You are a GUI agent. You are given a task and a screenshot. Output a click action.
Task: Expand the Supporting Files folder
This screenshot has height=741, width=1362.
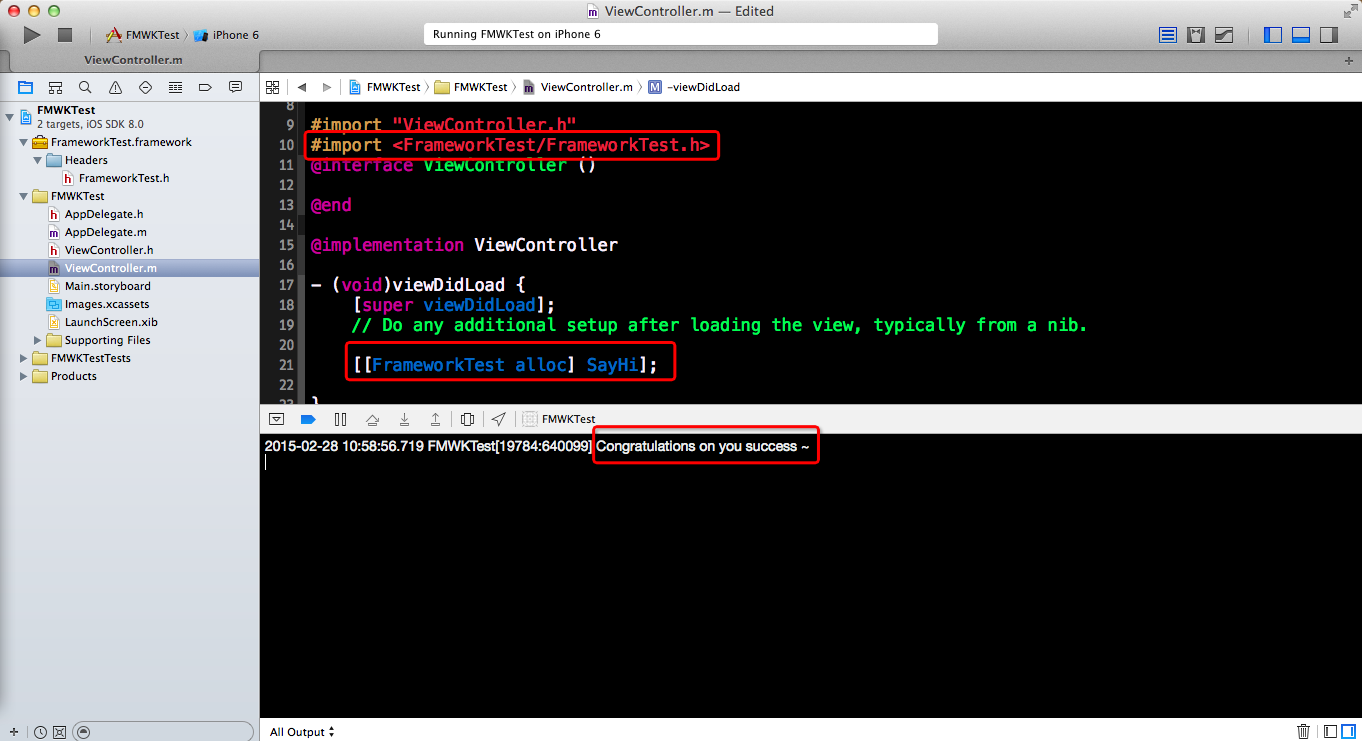[x=38, y=340]
